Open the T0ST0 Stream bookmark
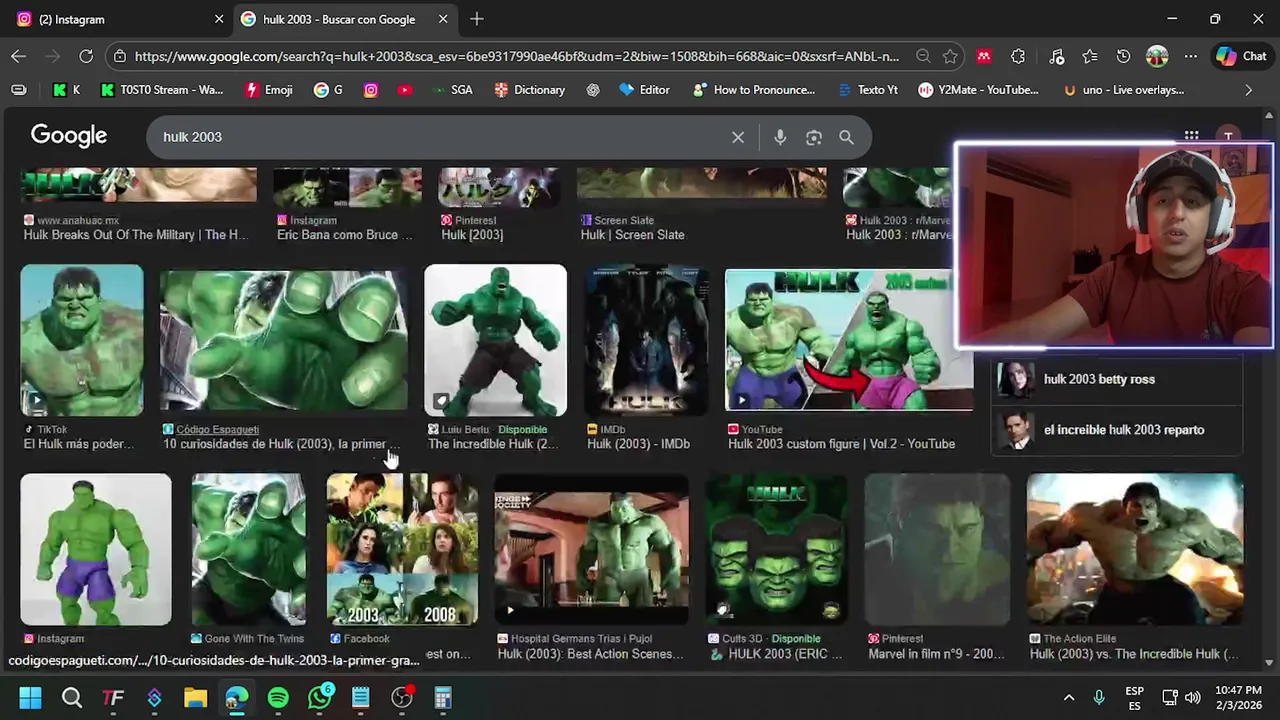 (x=162, y=90)
